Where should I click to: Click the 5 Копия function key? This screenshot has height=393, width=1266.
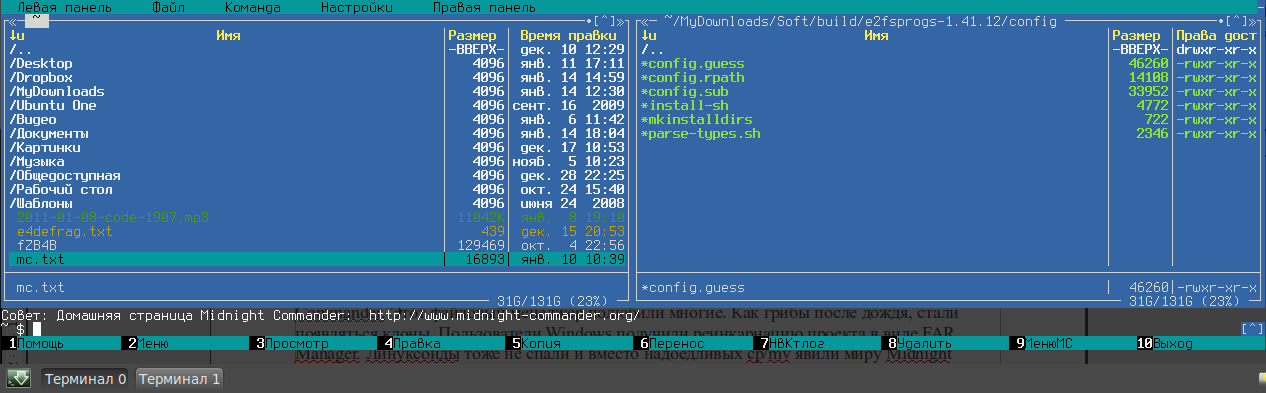point(570,343)
